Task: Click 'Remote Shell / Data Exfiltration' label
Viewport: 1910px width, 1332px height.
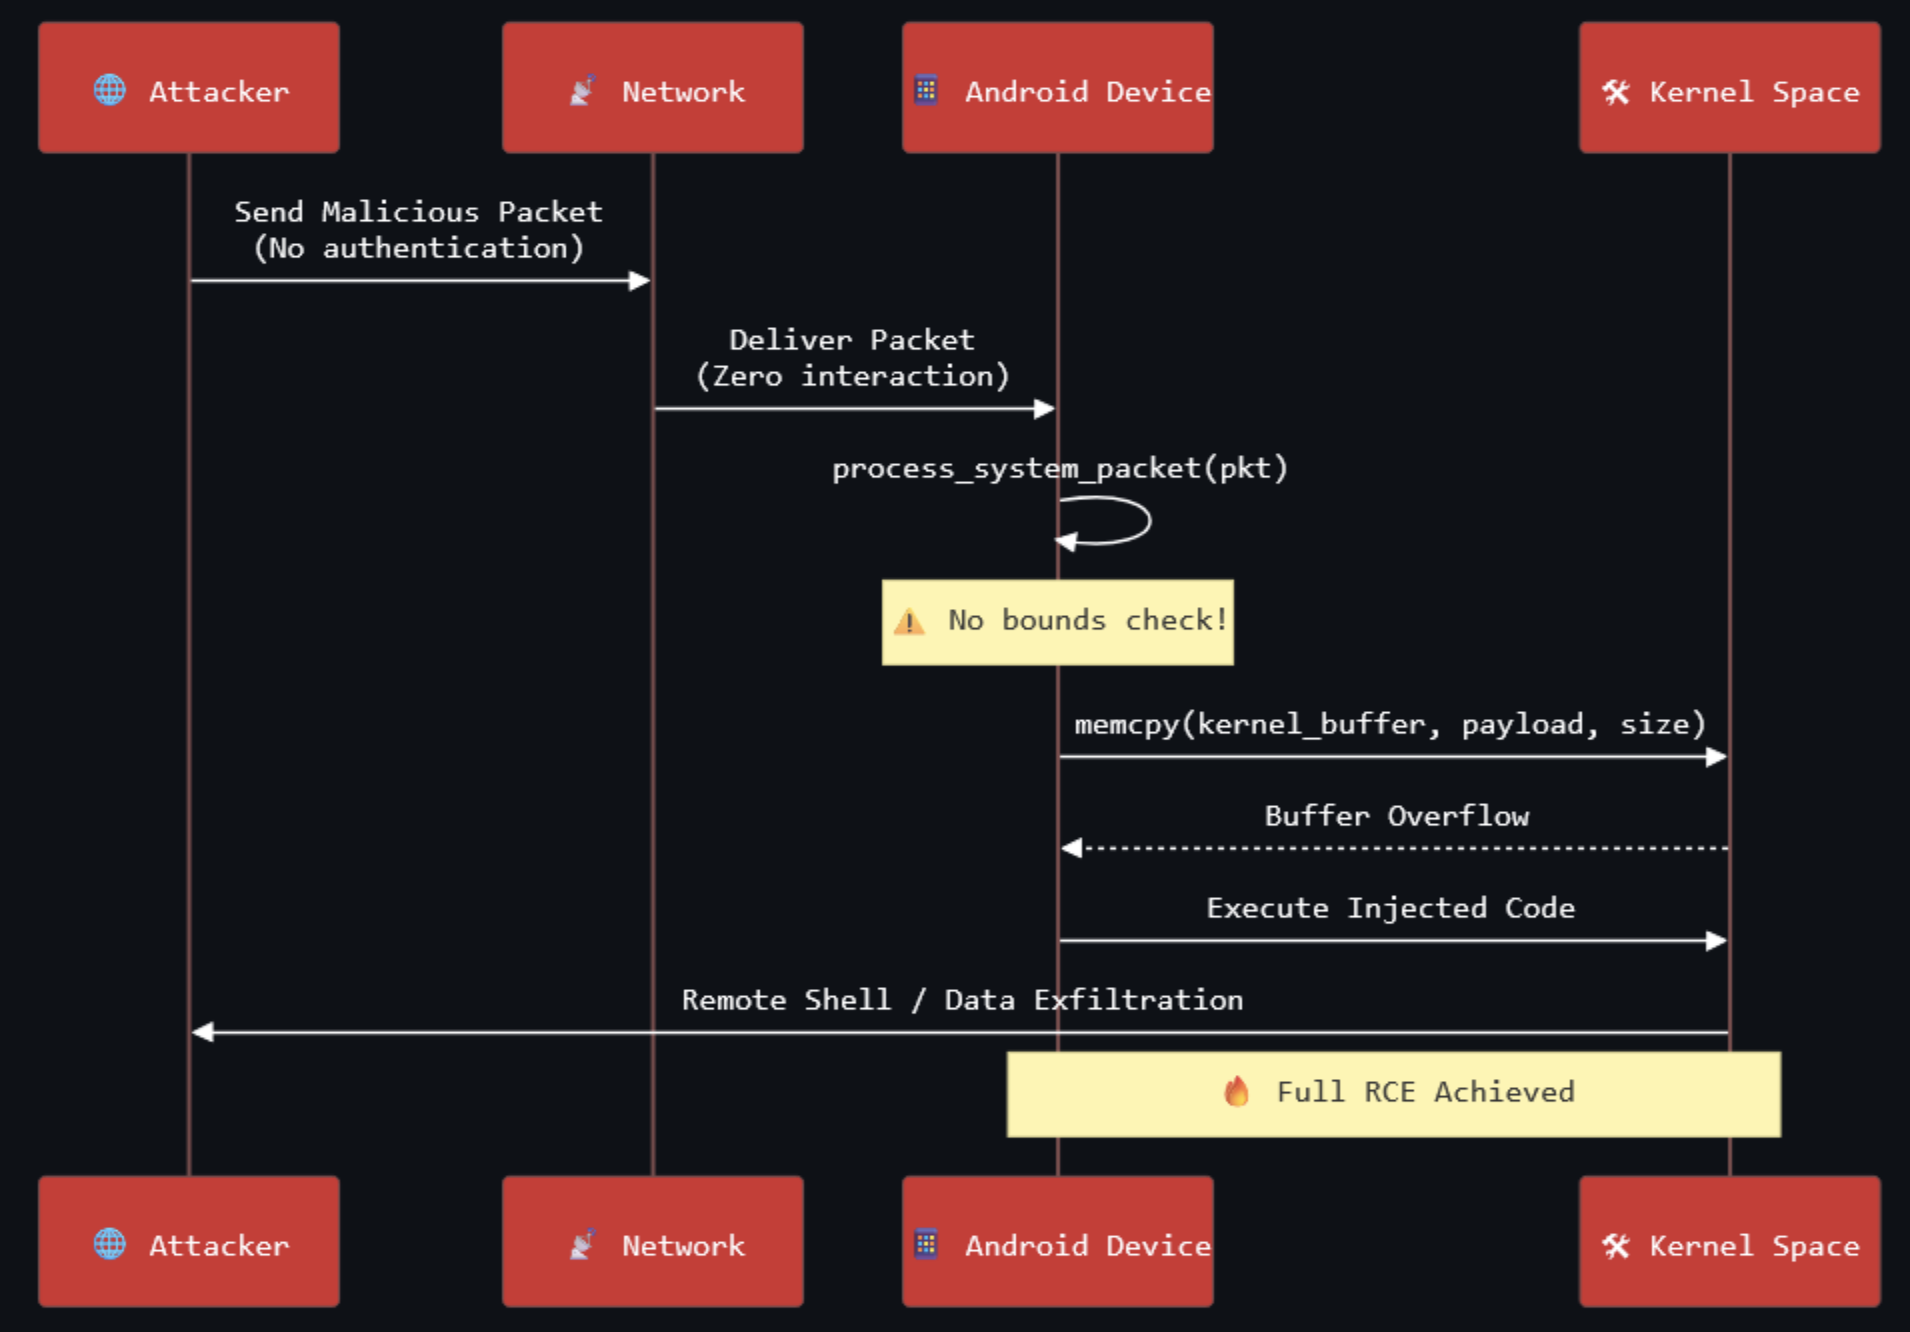Action: click(962, 1000)
